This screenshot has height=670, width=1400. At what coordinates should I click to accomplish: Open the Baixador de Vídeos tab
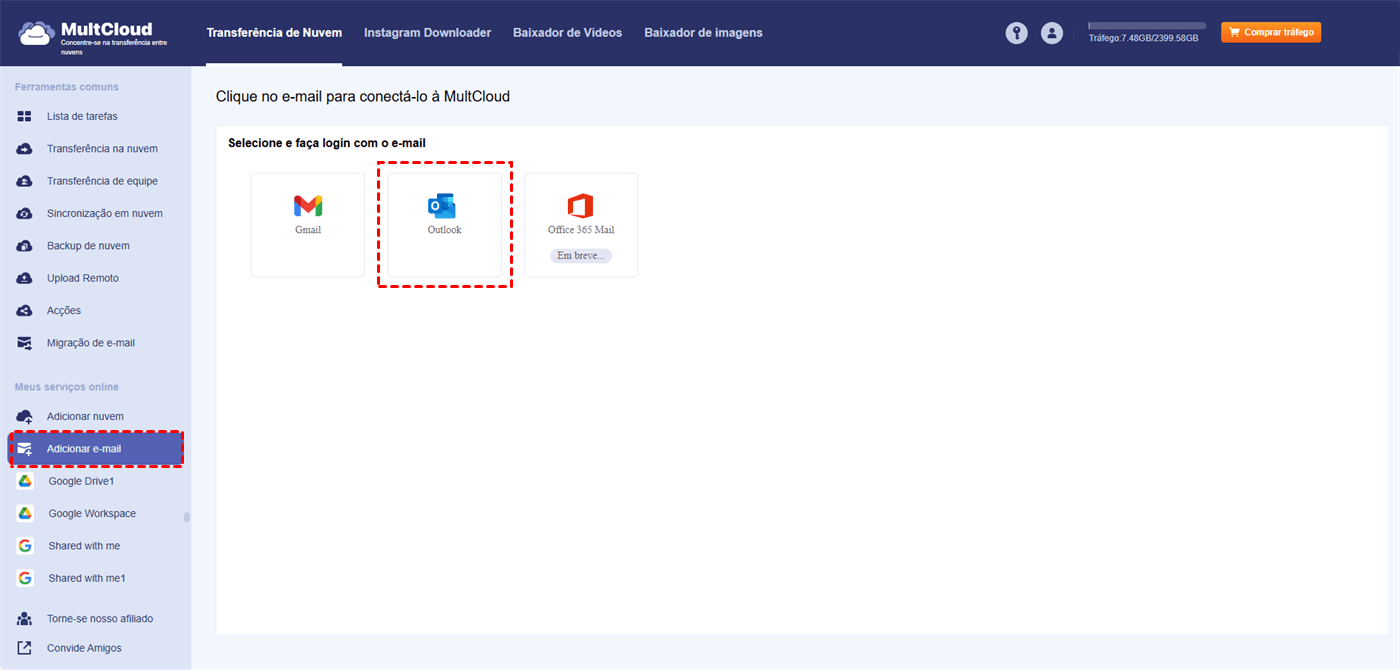point(567,33)
